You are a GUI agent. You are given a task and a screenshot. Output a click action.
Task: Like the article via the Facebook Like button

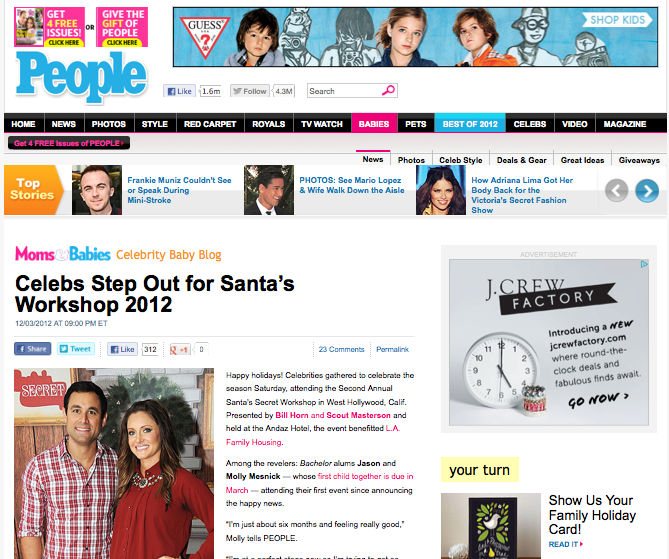122,349
